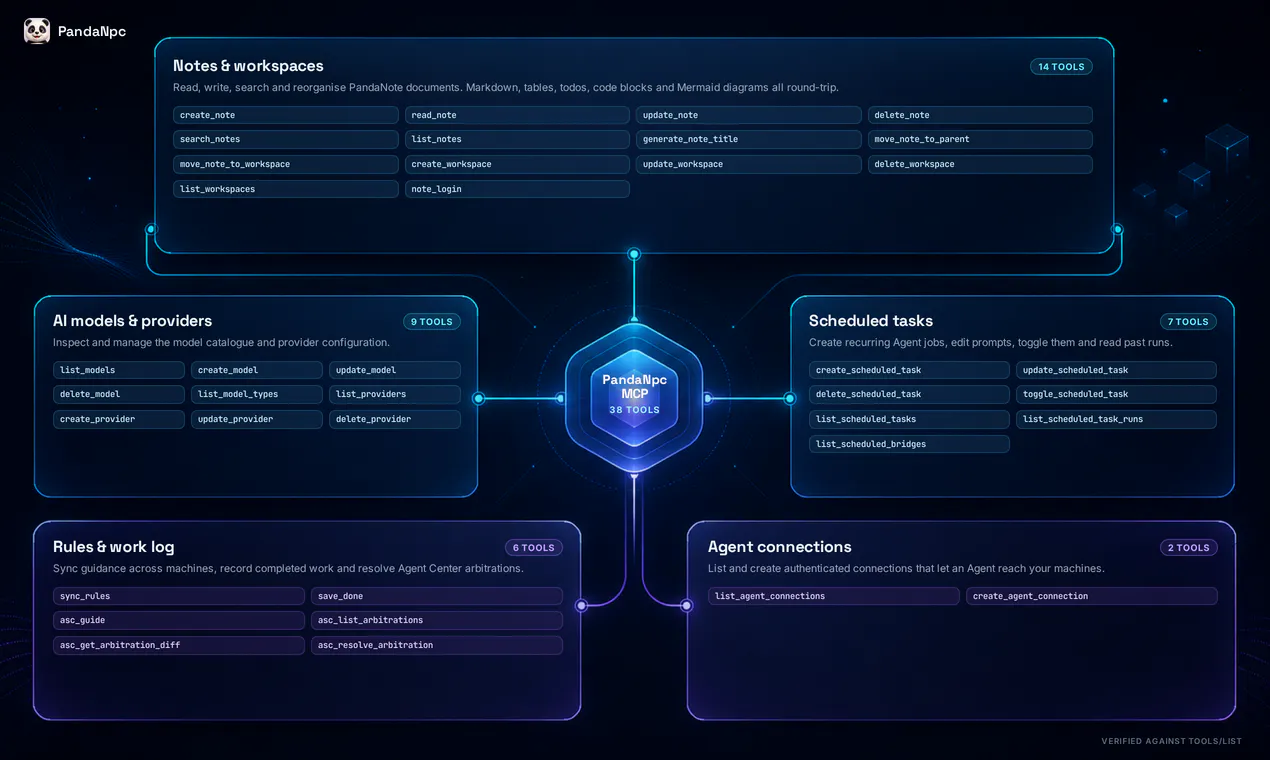Click the Agent connections heading

pos(780,547)
